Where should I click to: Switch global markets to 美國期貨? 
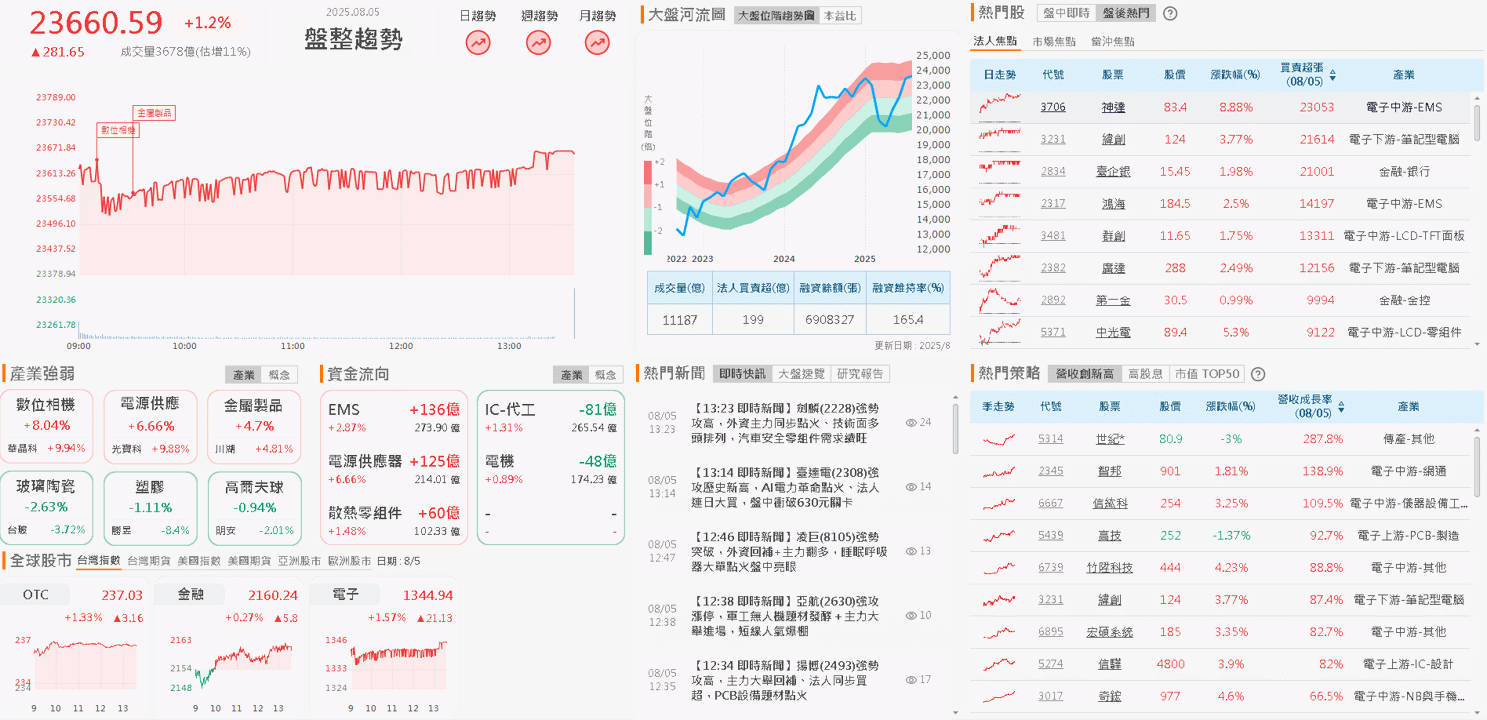(x=249, y=561)
